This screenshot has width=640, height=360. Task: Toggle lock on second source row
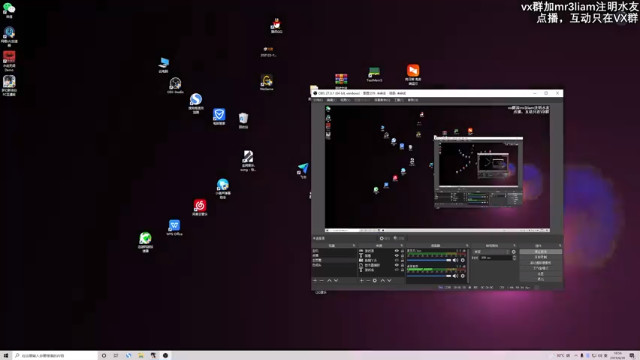pos(402,256)
